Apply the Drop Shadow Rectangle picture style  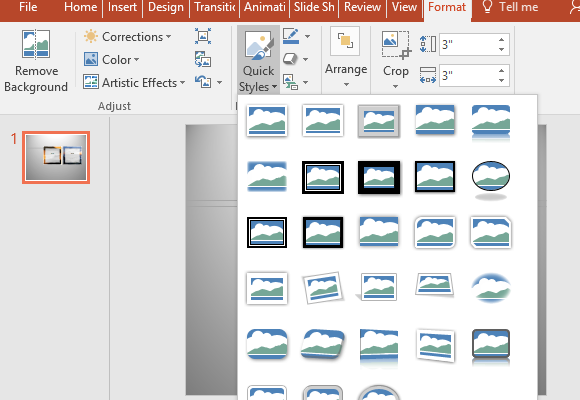click(x=435, y=120)
